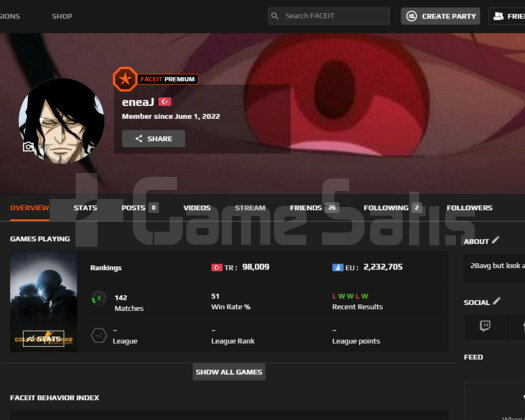Screen dimensions: 525x420
Task: Open the Create Party button
Action: click(440, 16)
